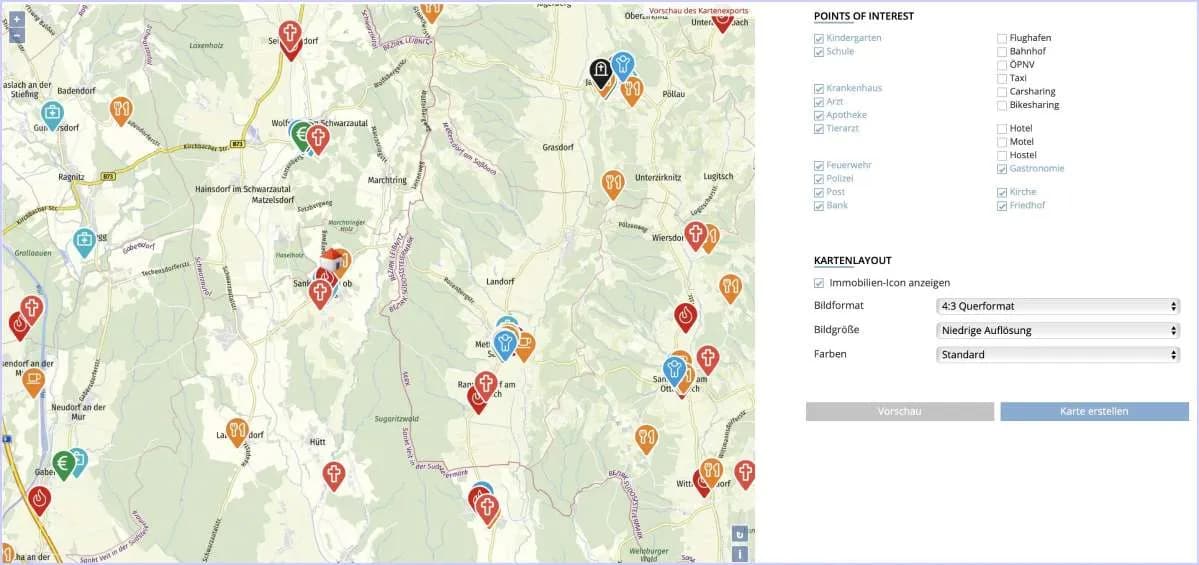Enable the Flughafen checkbox
This screenshot has height=565, width=1199.
[x=1002, y=38]
